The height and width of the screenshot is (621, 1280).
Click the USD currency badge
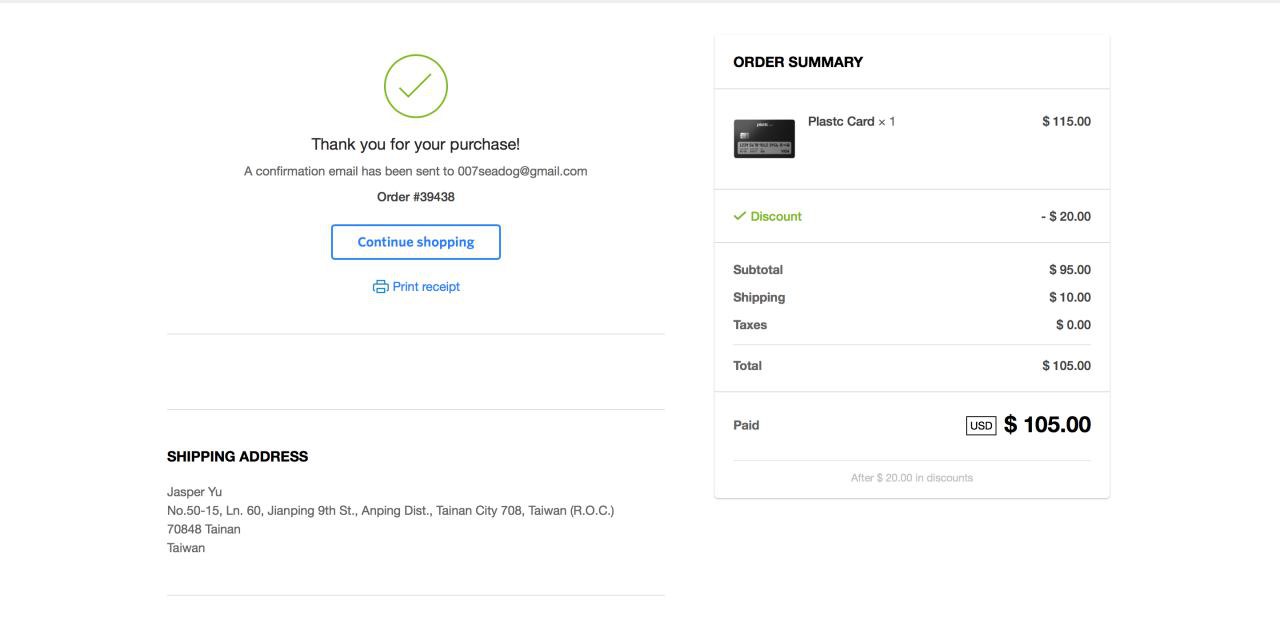(981, 426)
